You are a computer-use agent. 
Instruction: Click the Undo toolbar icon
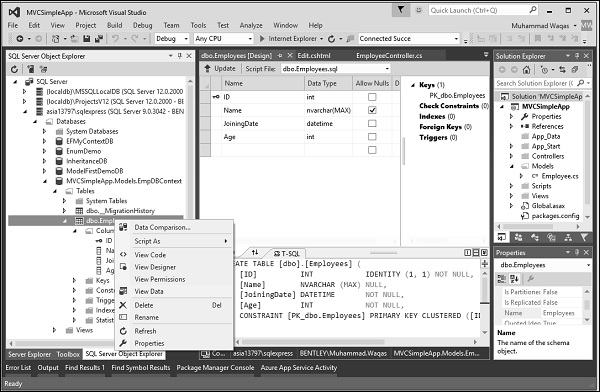115,39
